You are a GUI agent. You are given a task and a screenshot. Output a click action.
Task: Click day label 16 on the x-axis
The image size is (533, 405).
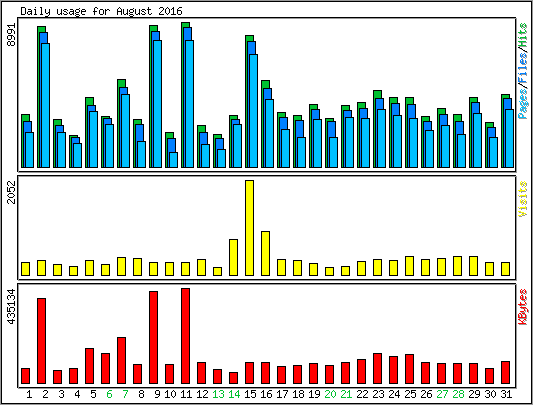266,394
